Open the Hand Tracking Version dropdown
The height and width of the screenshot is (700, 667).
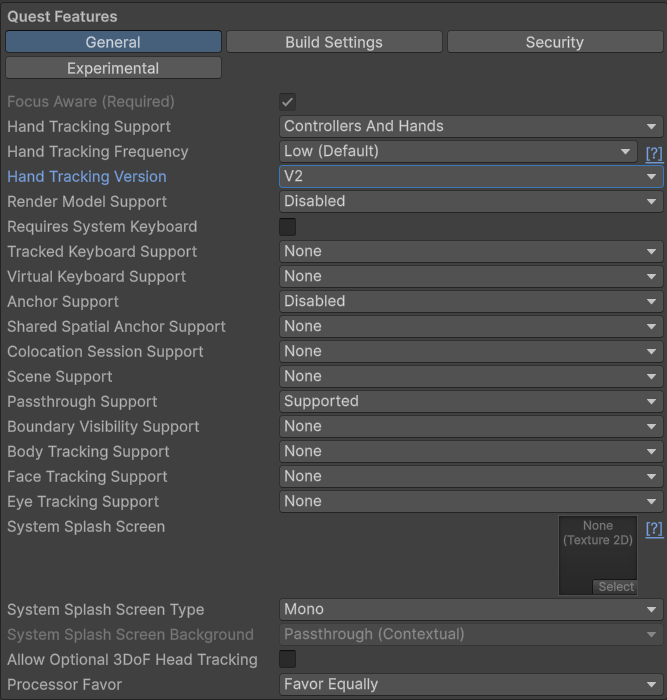(x=470, y=177)
